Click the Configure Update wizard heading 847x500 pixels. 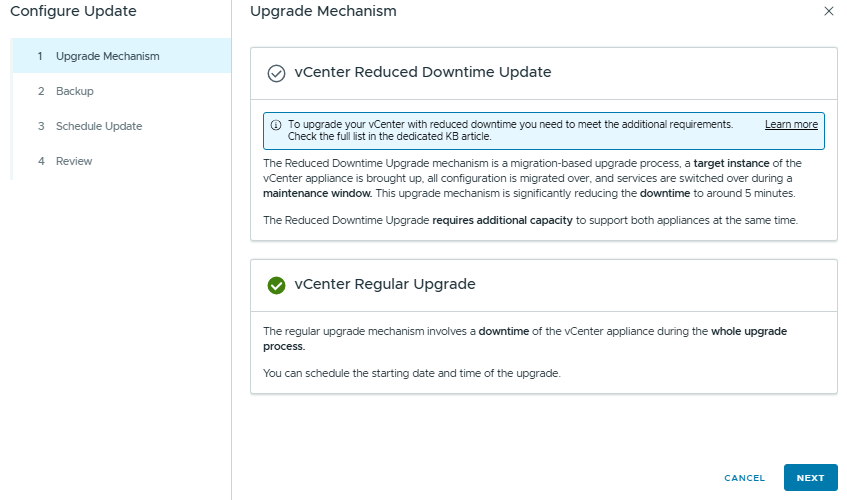click(73, 12)
